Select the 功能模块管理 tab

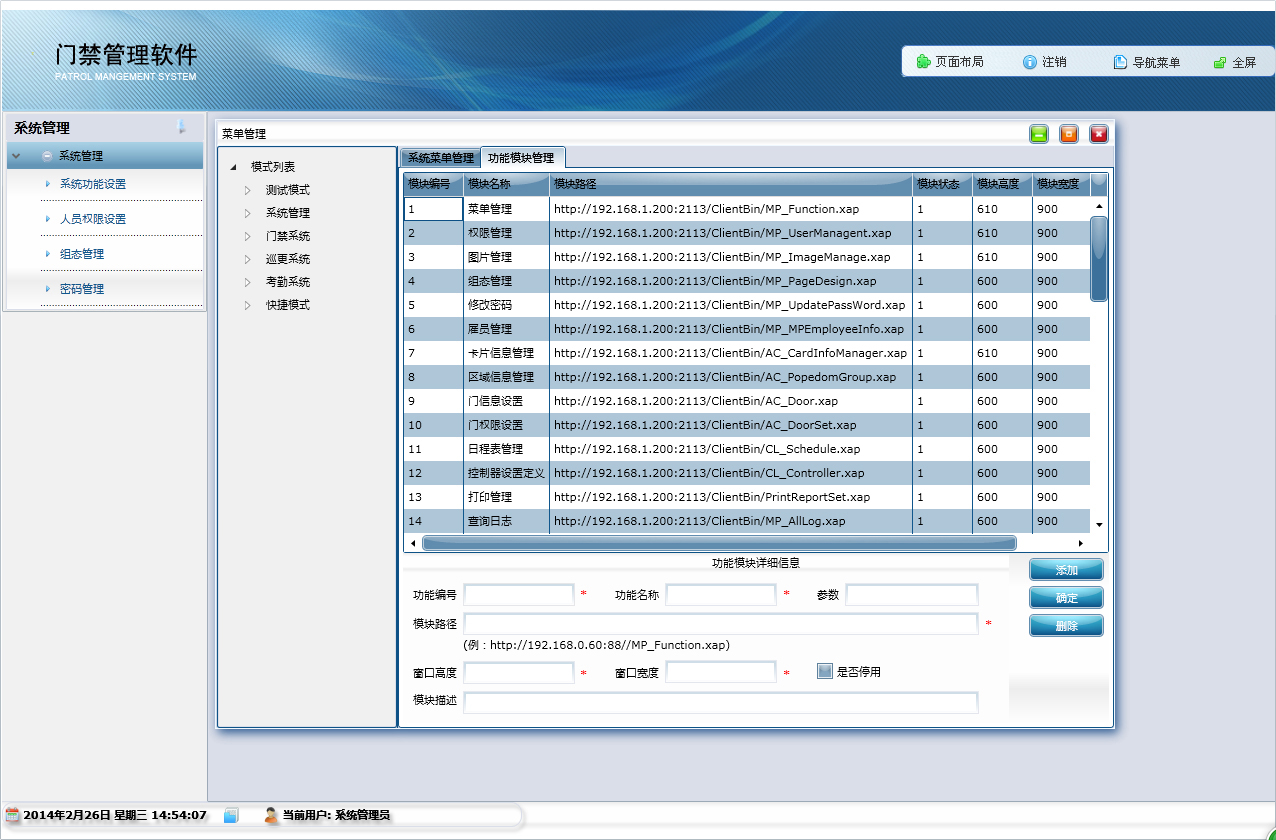coord(522,158)
